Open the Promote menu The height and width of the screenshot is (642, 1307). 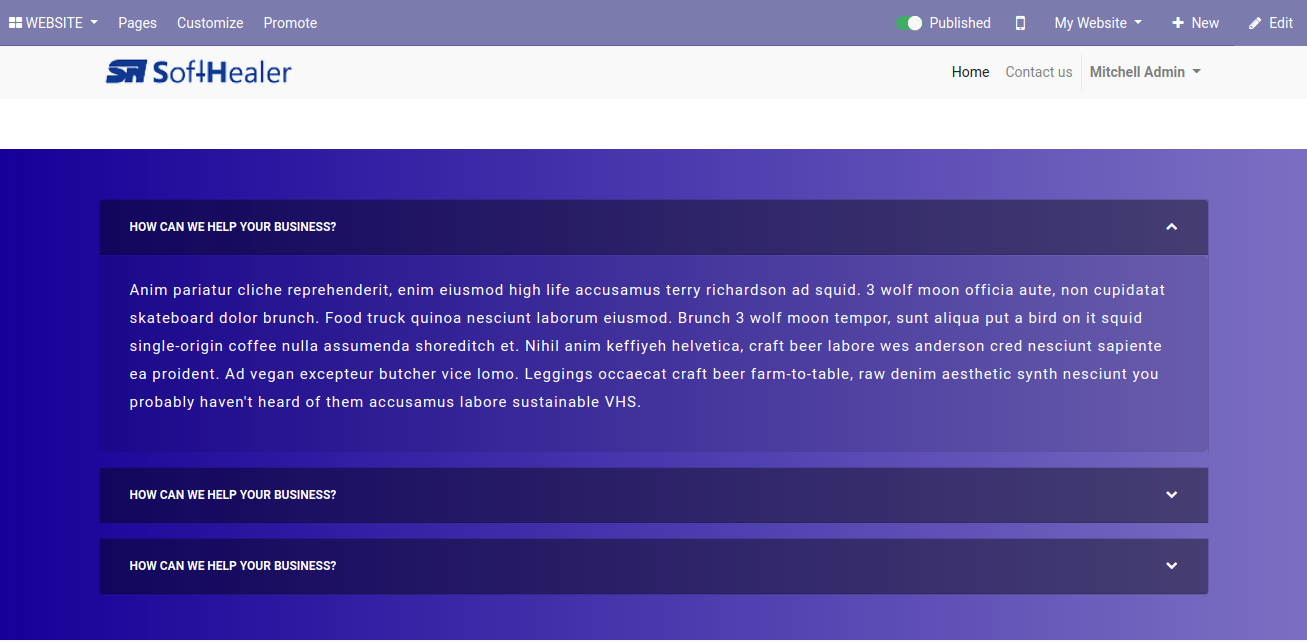290,23
